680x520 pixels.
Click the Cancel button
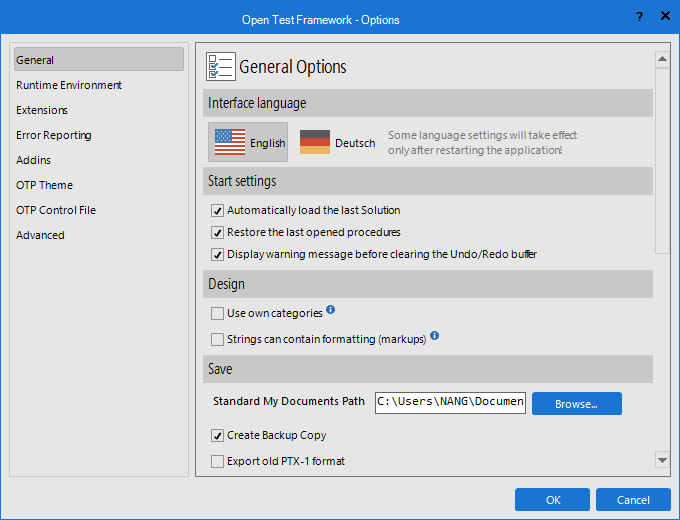click(x=633, y=500)
